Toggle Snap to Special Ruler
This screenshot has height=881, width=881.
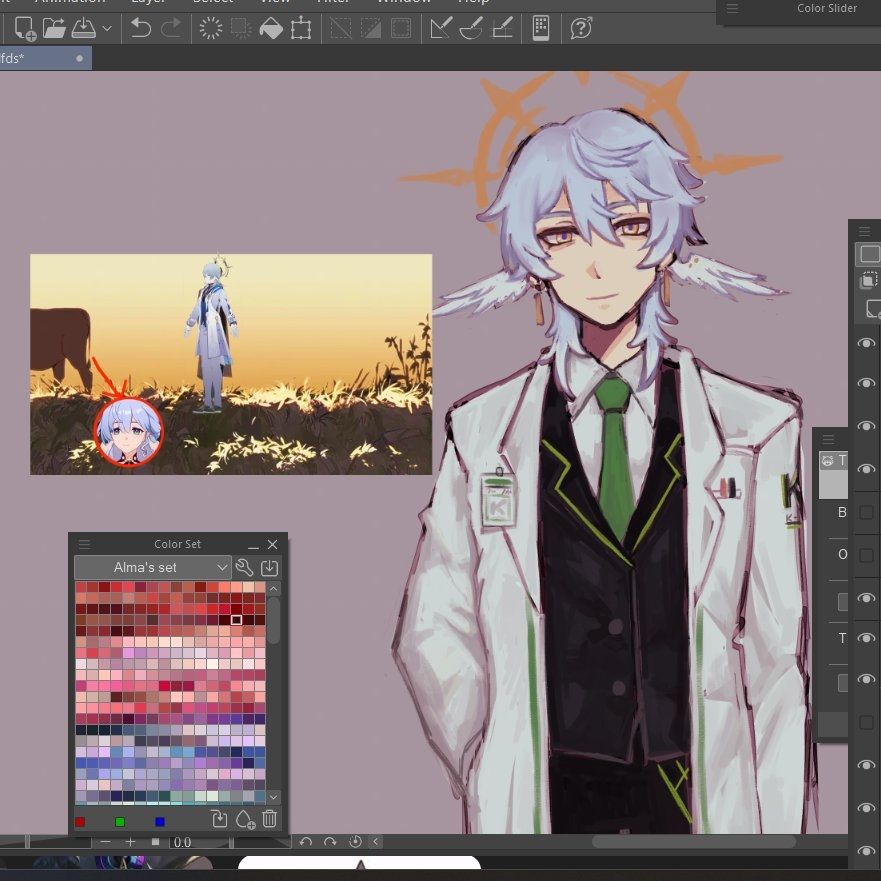pyautogui.click(x=471, y=28)
